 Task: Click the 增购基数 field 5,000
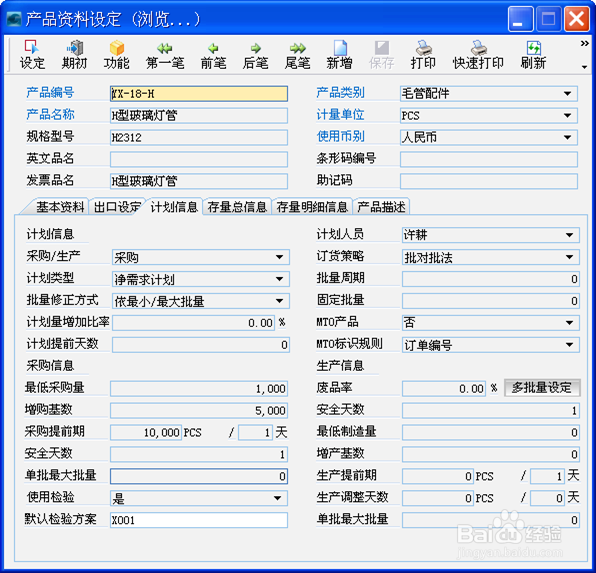pyautogui.click(x=199, y=411)
